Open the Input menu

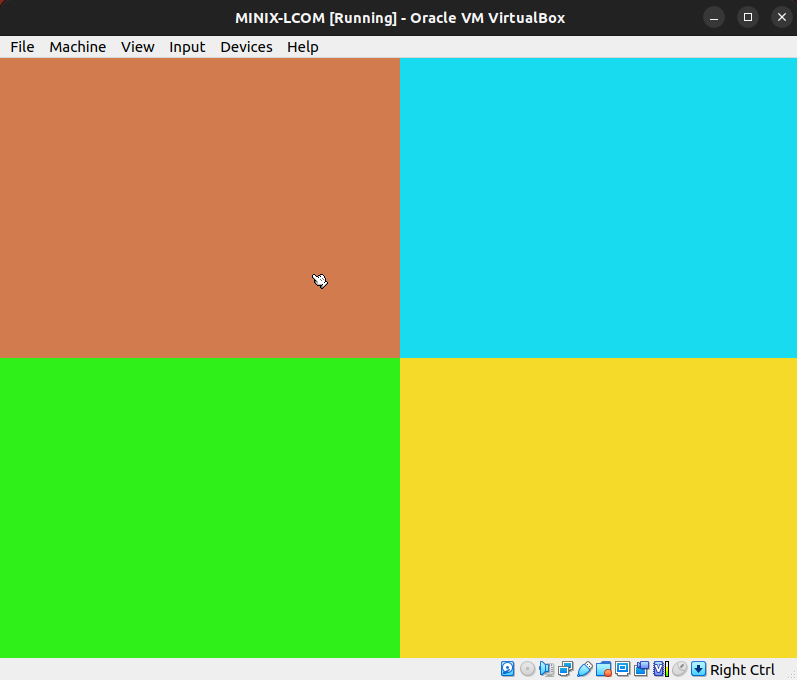tap(187, 47)
